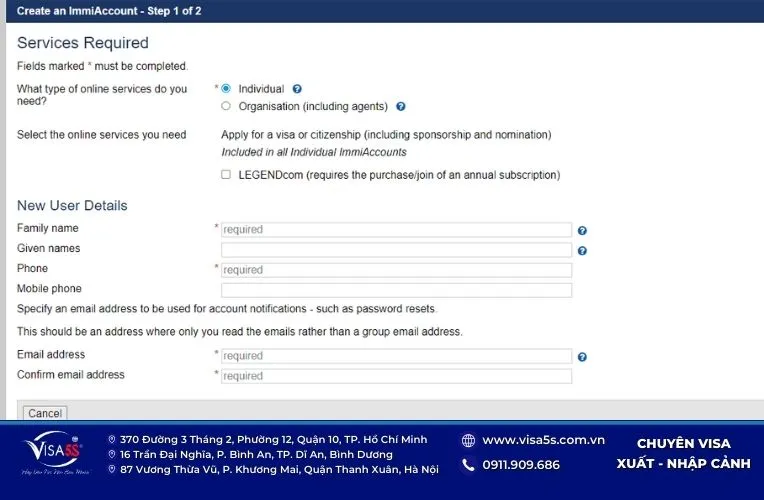The image size is (764, 500).
Task: Focus the Email address input field
Action: pos(396,356)
